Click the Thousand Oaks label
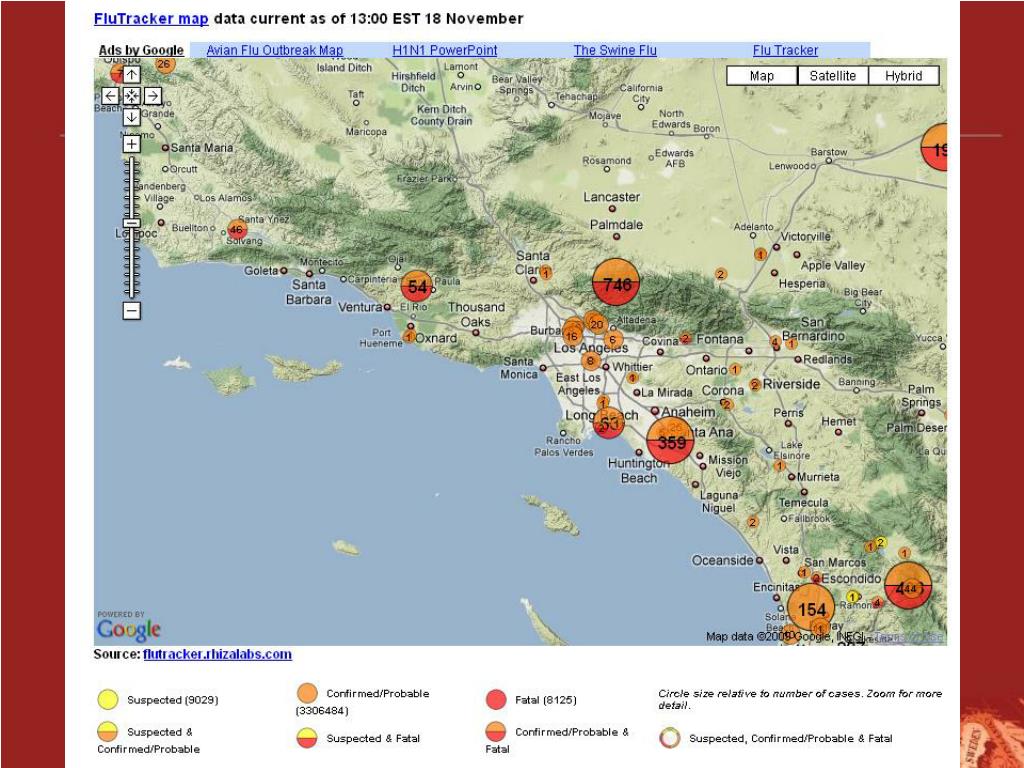The width and height of the screenshot is (1024, 768). [x=476, y=314]
